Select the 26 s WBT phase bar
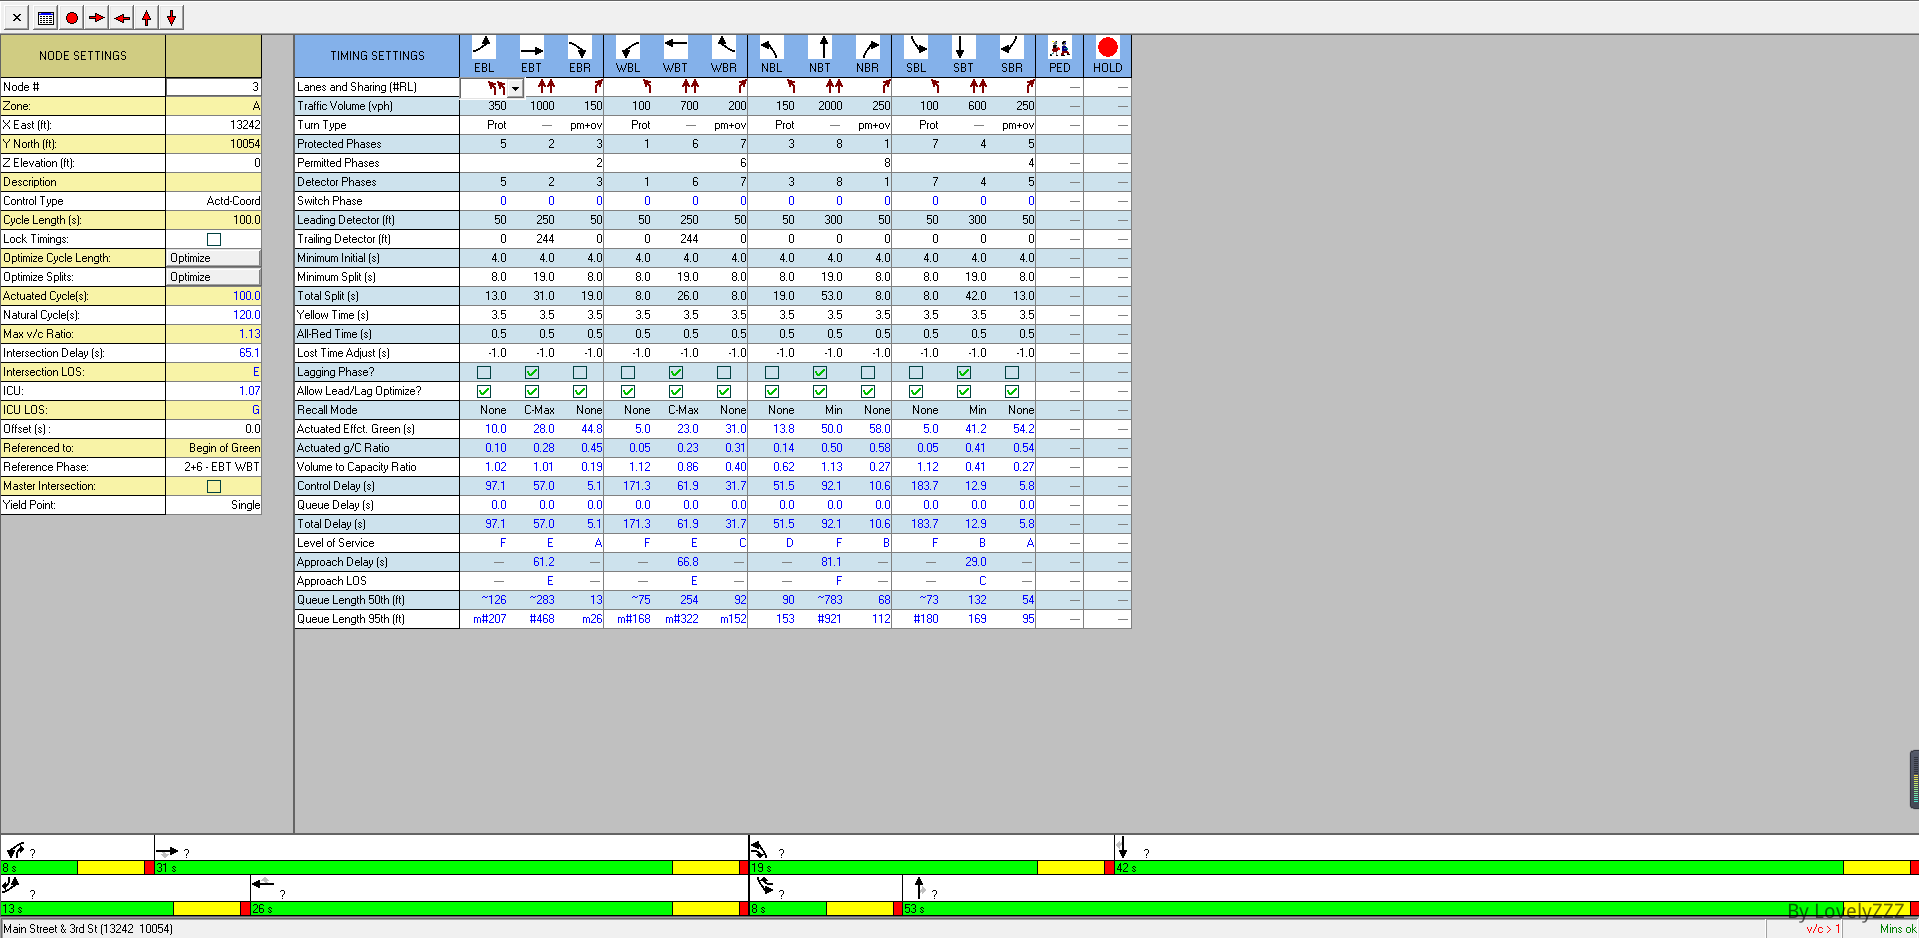This screenshot has width=1919, height=938. tap(499, 908)
